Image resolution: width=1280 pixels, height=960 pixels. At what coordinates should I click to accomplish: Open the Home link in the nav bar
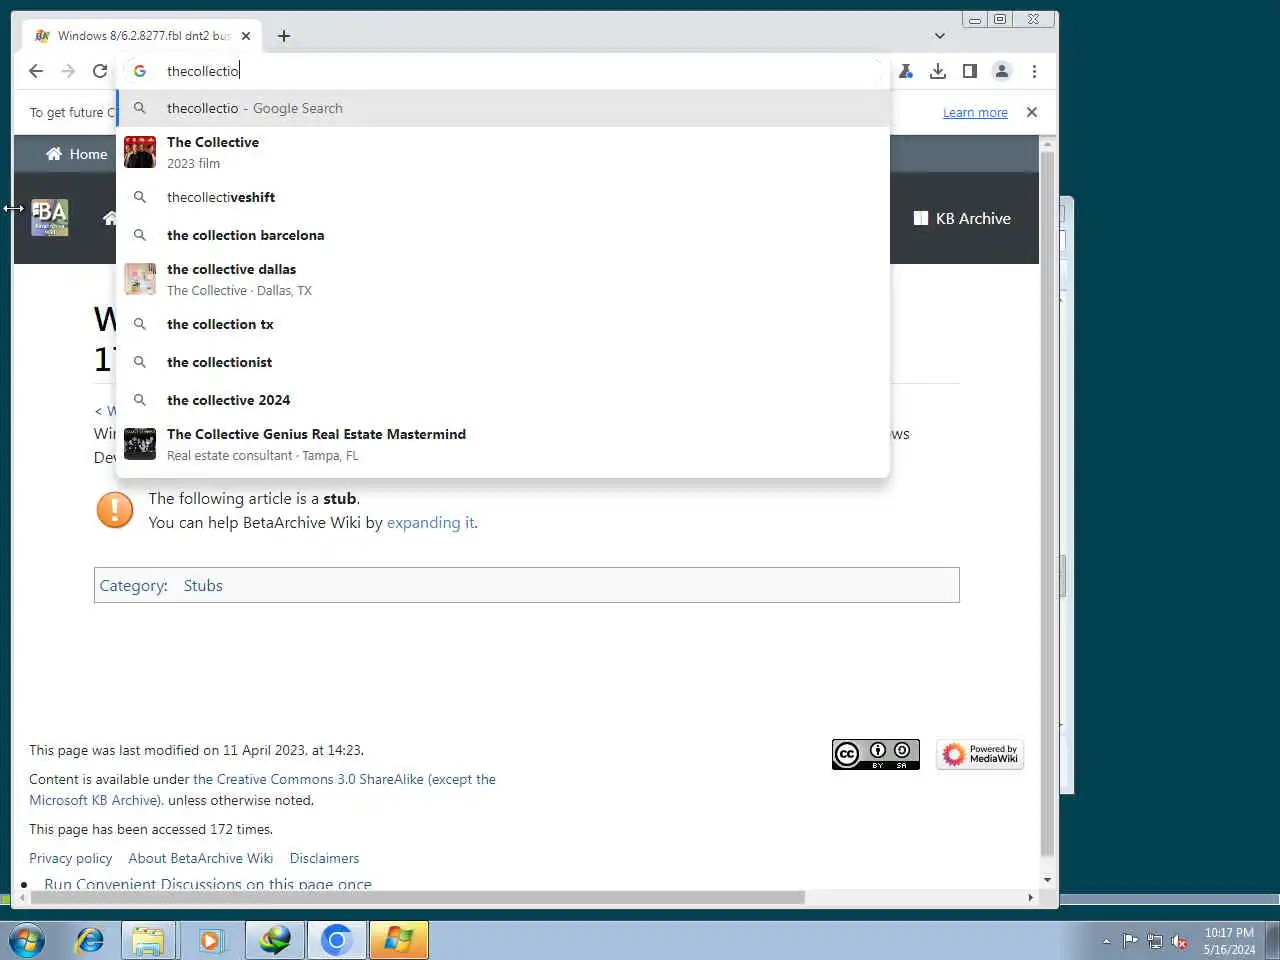click(x=77, y=154)
